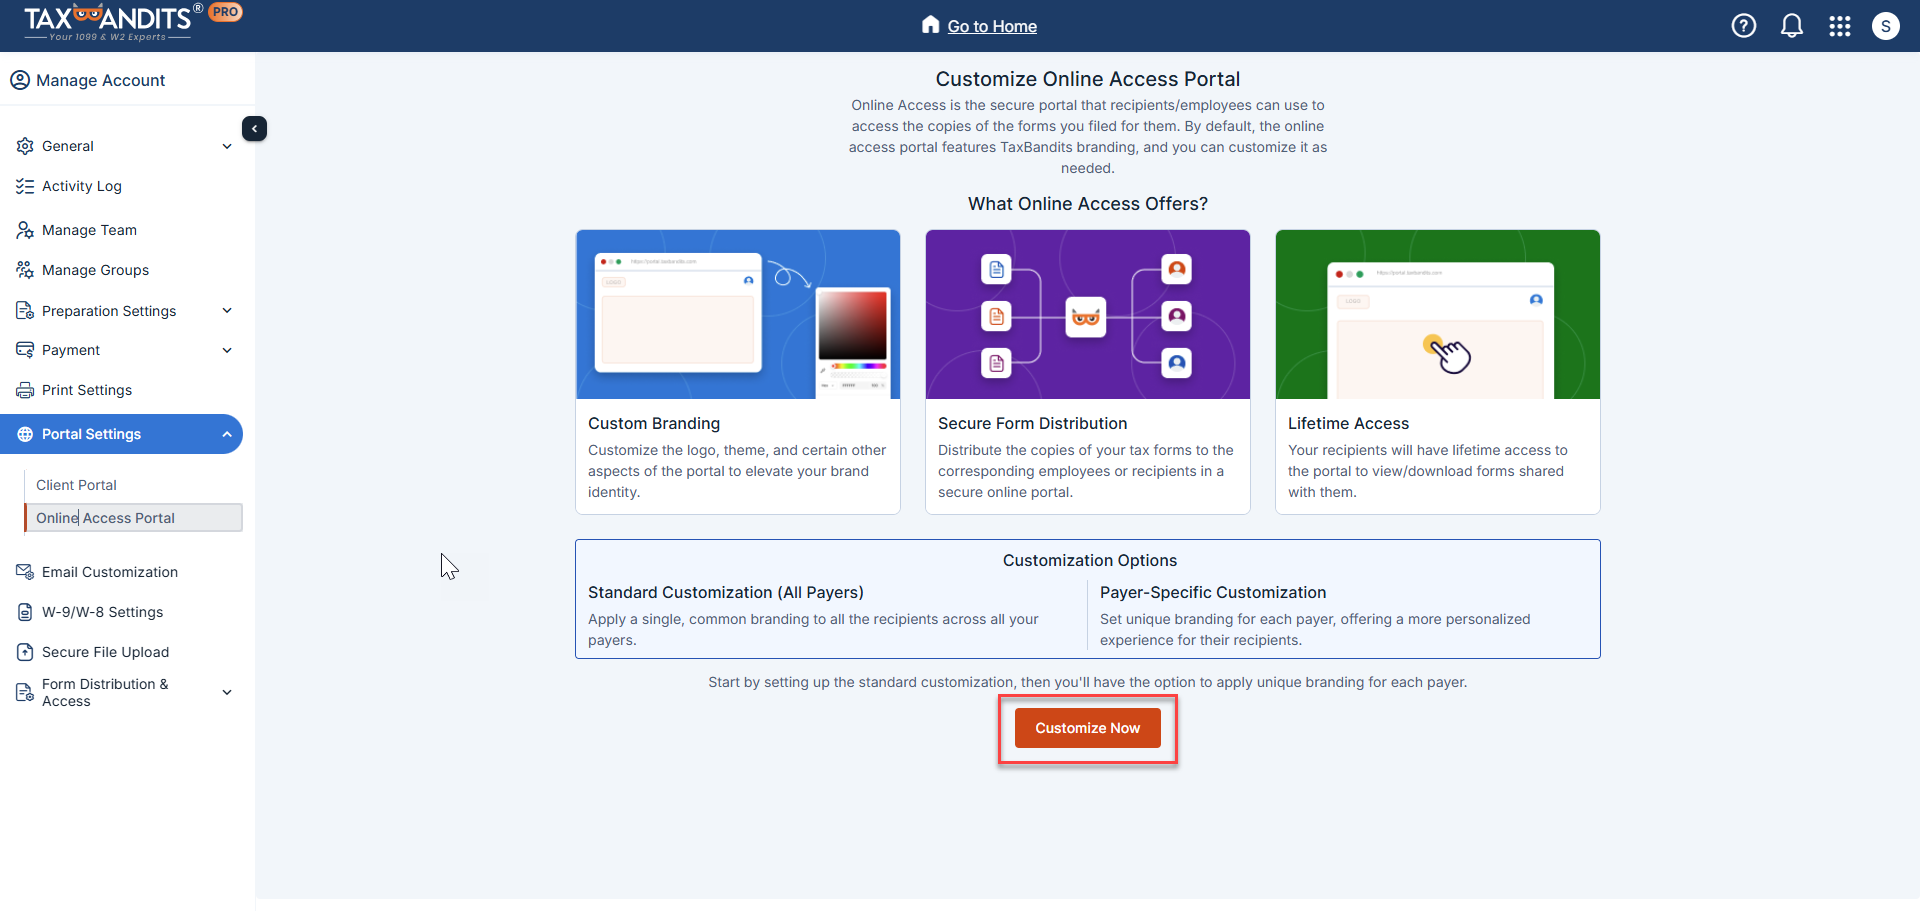Open the help question mark icon
The image size is (1920, 911).
[x=1744, y=26]
